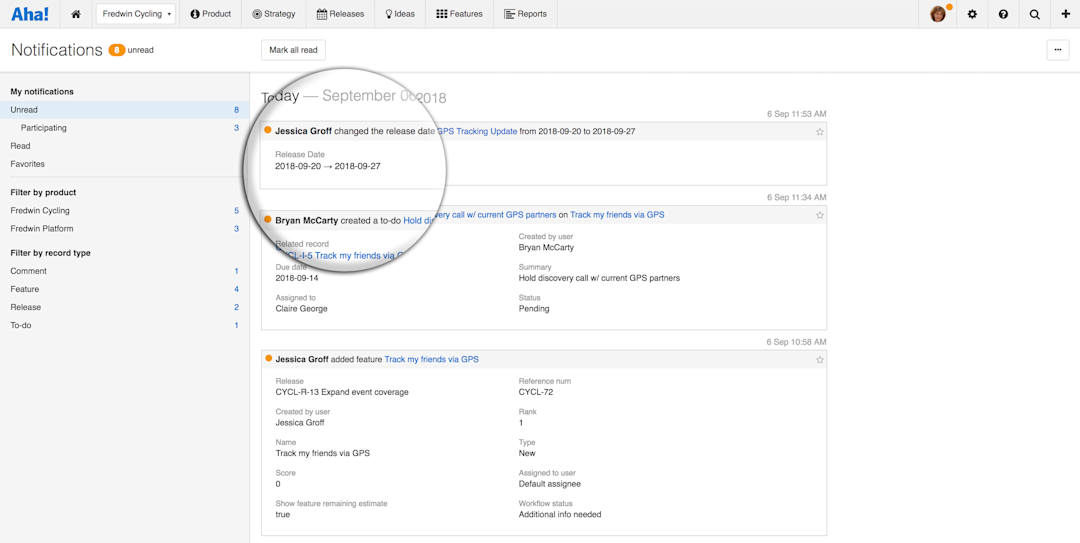Click Bryan McCarty name in to-do notification header
Viewport: 1080px width, 543px height.
[x=307, y=221]
